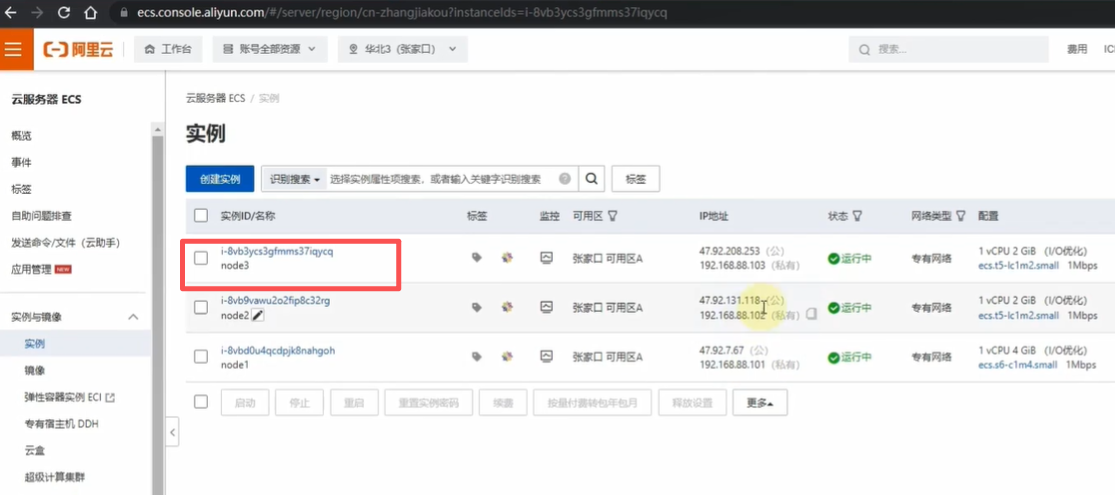Expand the 更多 dropdown in the action bar

tap(760, 403)
